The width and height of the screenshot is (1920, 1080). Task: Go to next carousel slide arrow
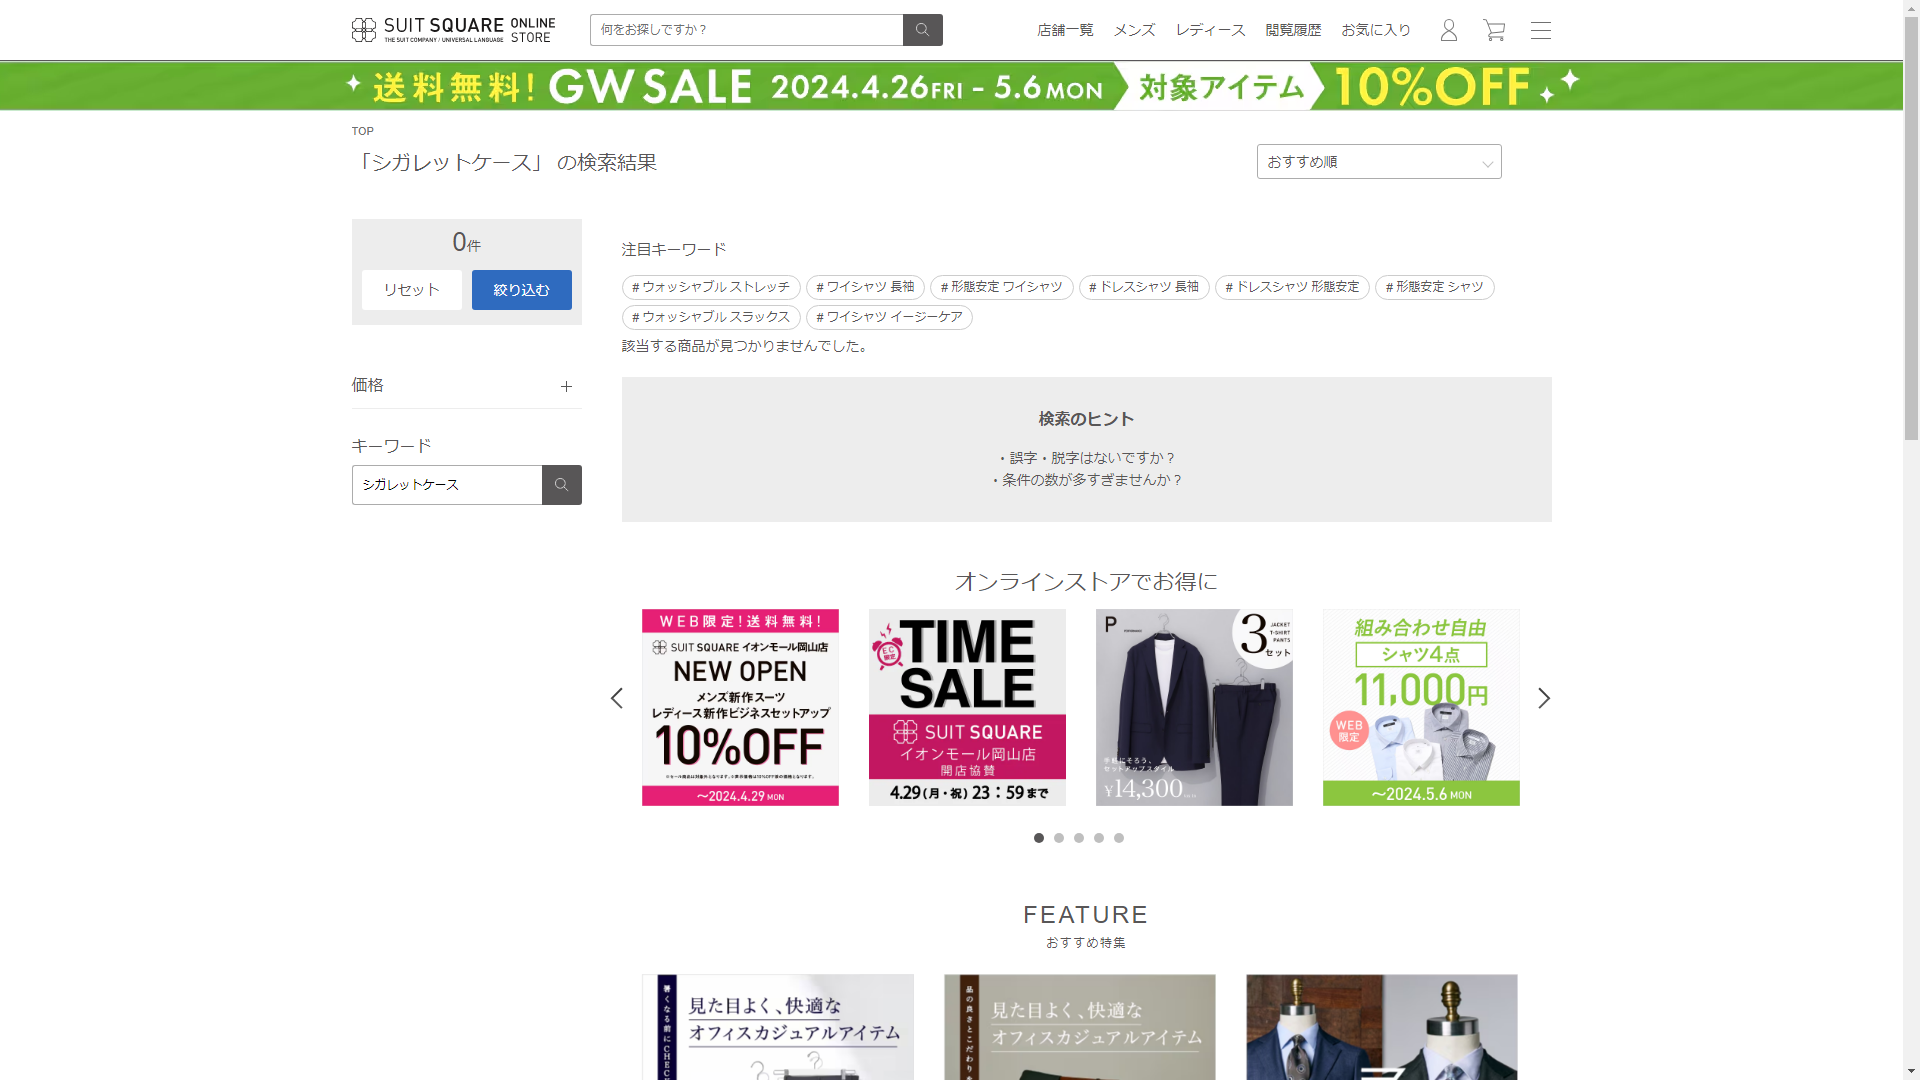click(x=1543, y=698)
